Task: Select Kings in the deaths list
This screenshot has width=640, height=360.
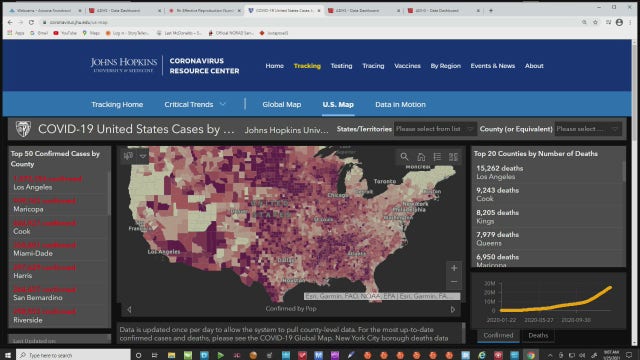Action: pyautogui.click(x=548, y=217)
